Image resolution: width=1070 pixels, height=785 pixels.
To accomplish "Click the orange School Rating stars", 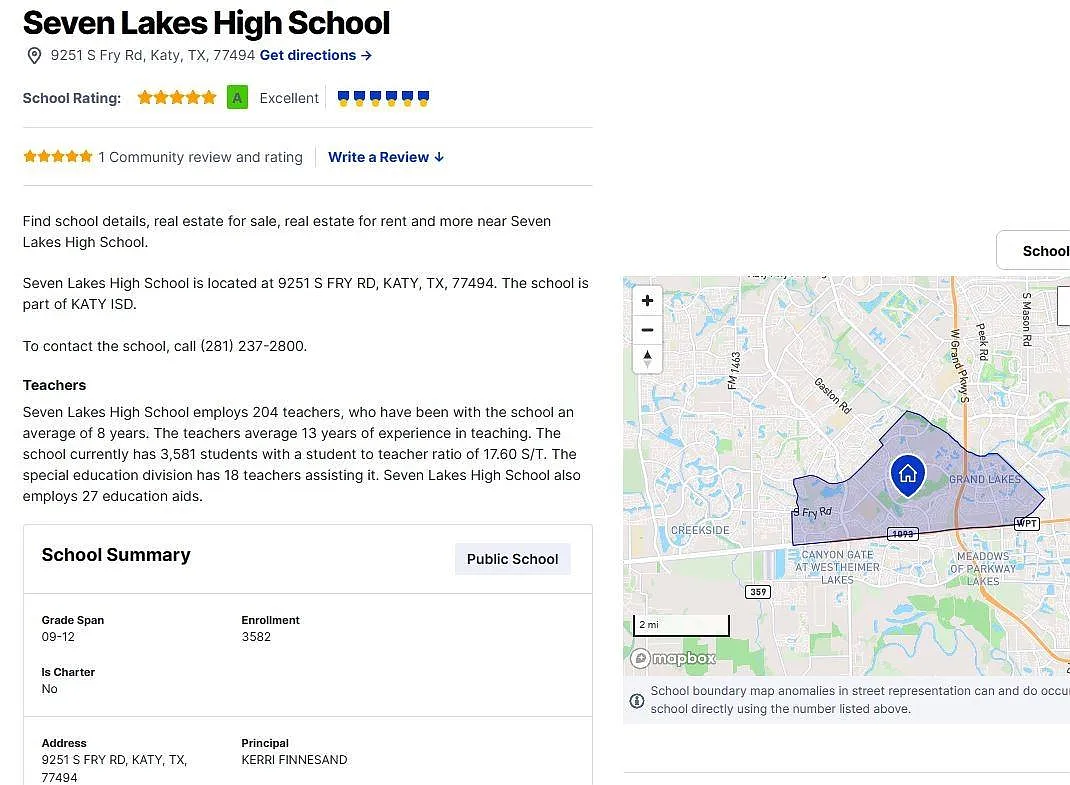I will pyautogui.click(x=177, y=98).
